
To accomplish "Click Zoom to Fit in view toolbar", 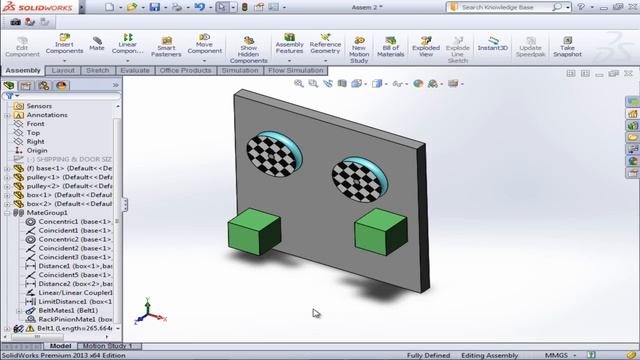I will [299, 84].
